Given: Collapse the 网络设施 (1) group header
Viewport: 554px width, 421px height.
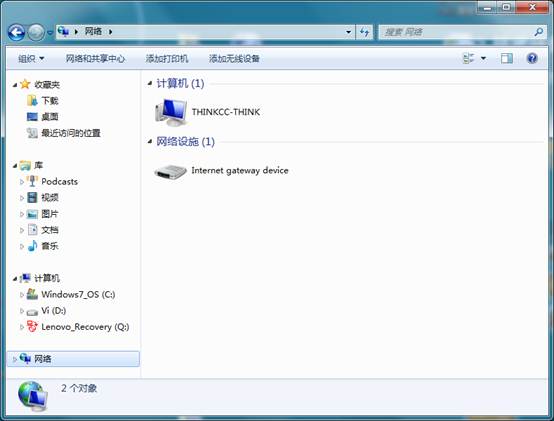Looking at the screenshot, I should (150, 142).
